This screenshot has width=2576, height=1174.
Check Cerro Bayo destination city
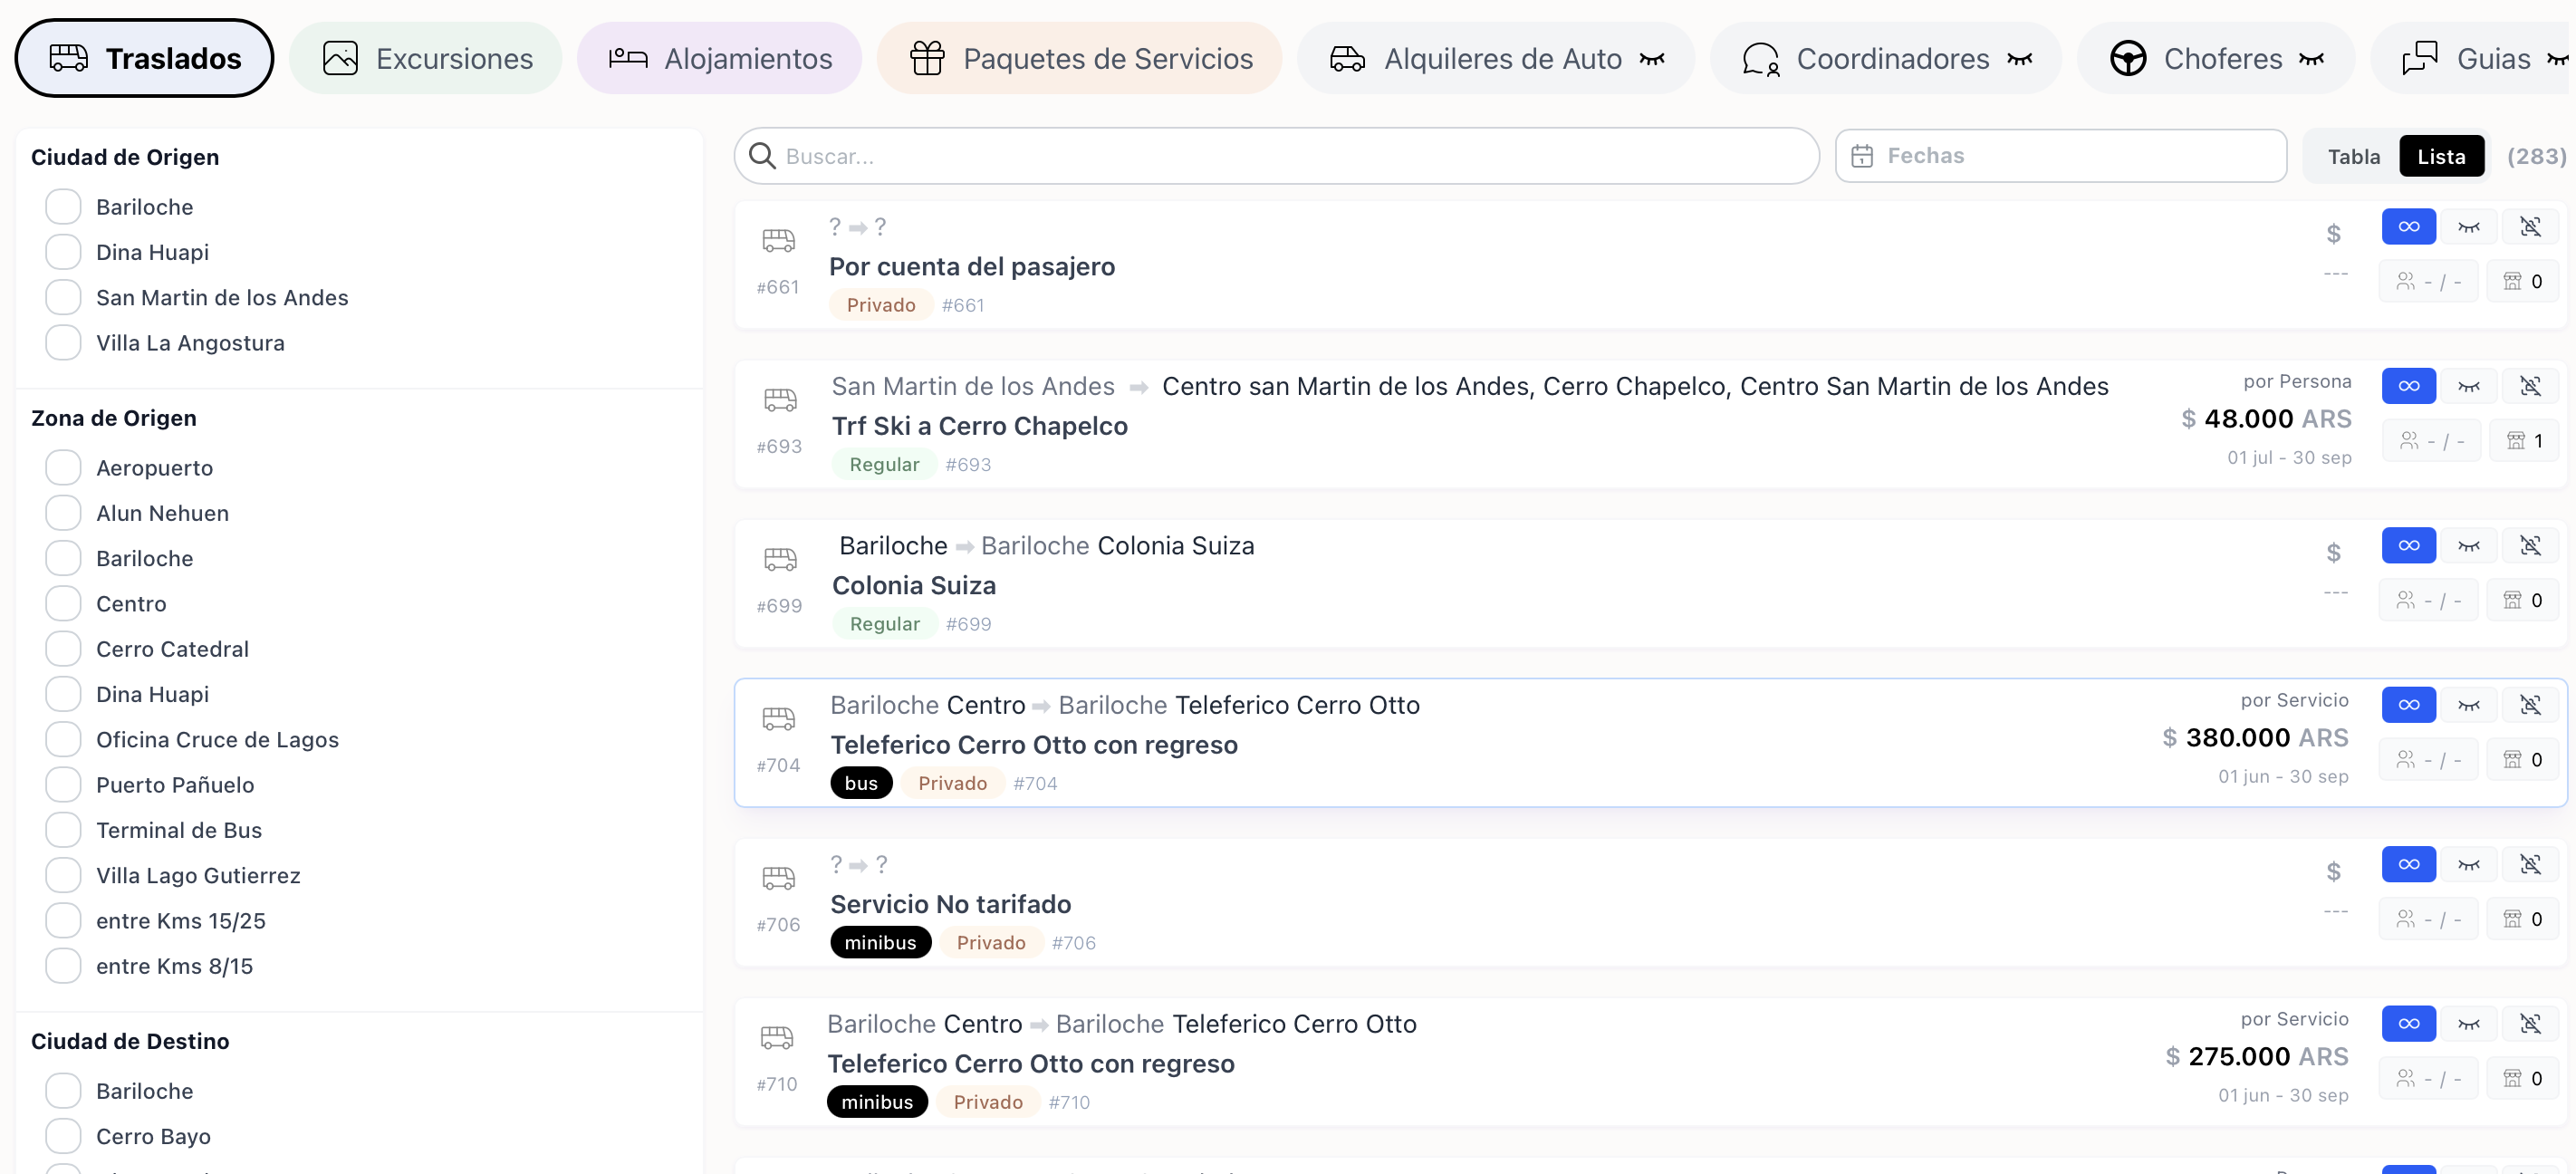pyautogui.click(x=63, y=1137)
